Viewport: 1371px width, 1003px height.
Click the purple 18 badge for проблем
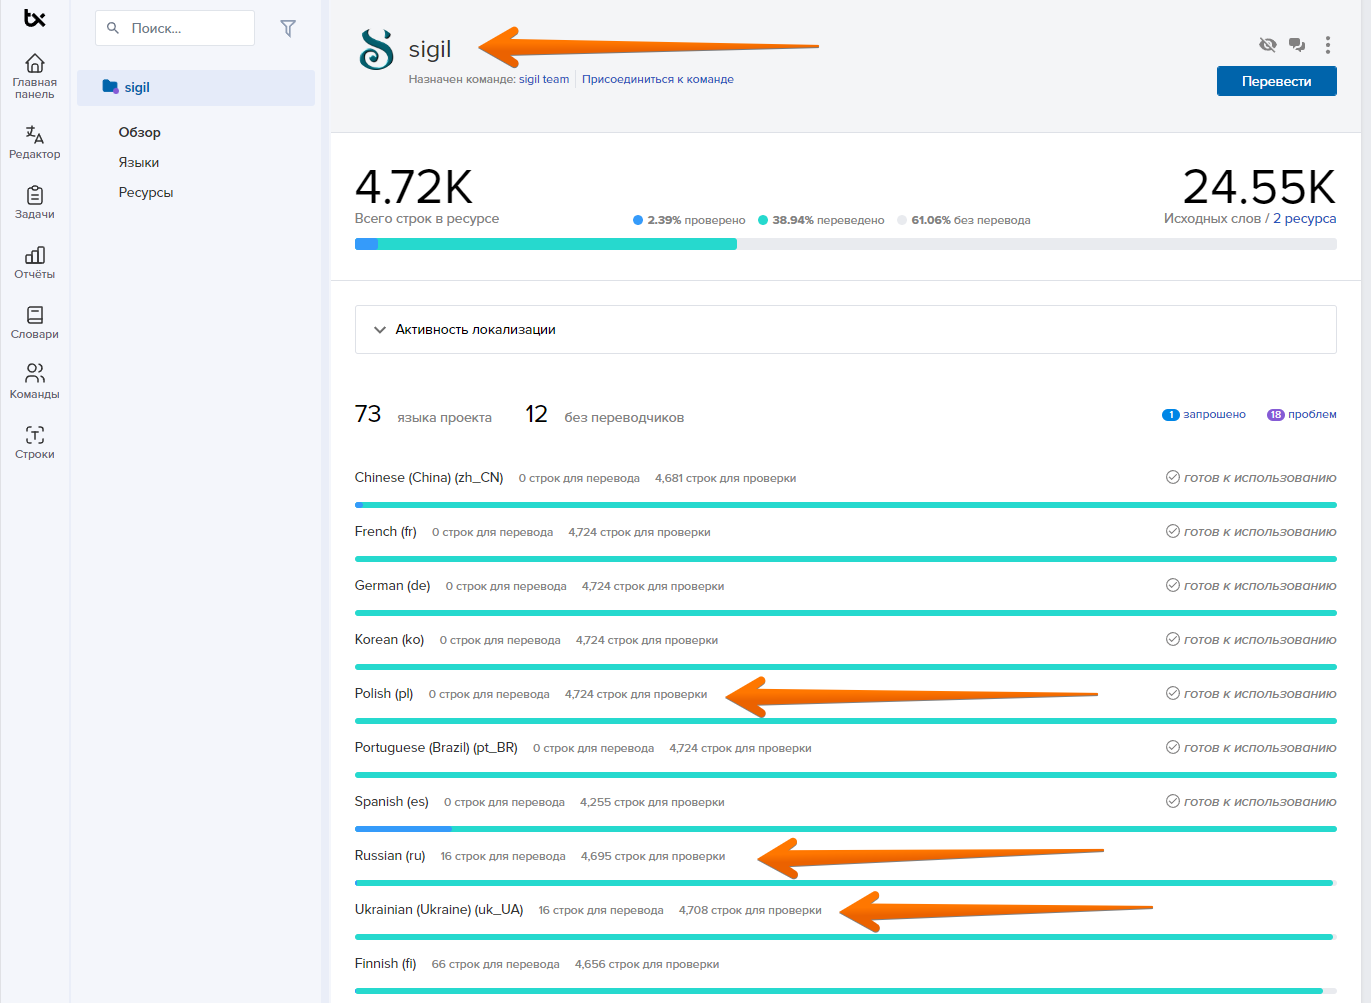(1276, 415)
